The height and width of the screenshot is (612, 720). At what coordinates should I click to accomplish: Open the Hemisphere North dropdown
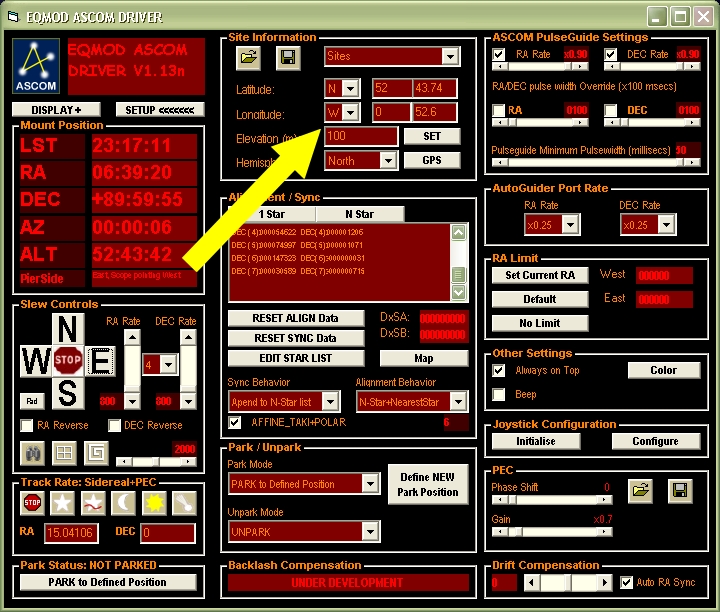click(x=388, y=161)
